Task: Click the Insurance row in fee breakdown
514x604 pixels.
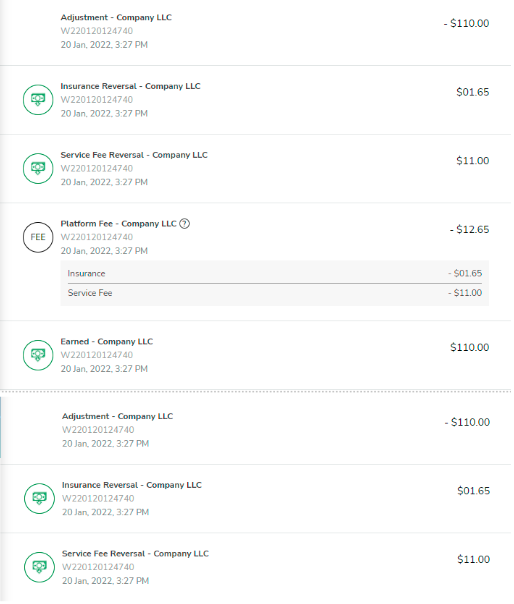Action: coord(275,274)
